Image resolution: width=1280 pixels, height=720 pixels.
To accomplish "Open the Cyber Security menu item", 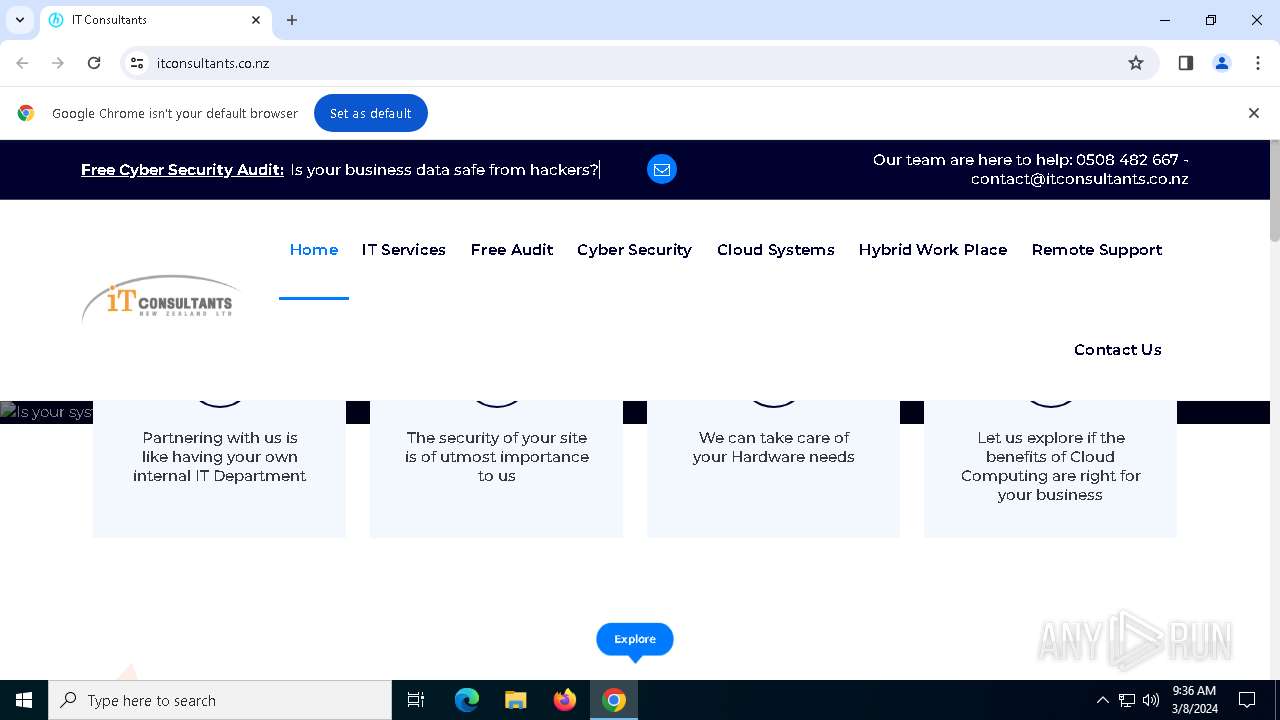I will point(634,250).
